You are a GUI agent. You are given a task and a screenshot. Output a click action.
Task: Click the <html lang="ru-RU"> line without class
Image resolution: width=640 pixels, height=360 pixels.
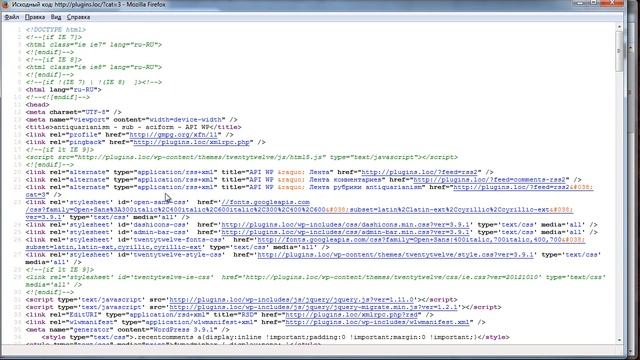click(64, 90)
